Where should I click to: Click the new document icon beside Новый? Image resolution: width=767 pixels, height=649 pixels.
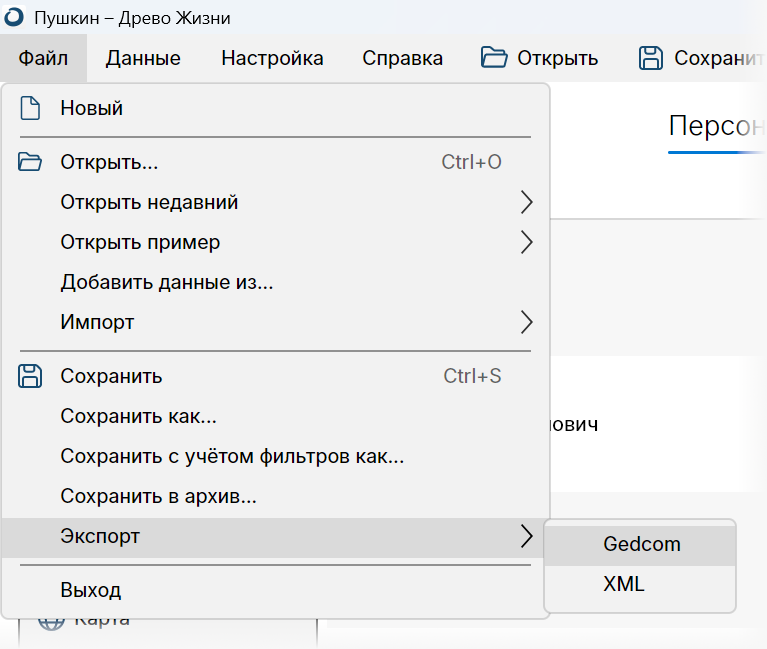[30, 108]
